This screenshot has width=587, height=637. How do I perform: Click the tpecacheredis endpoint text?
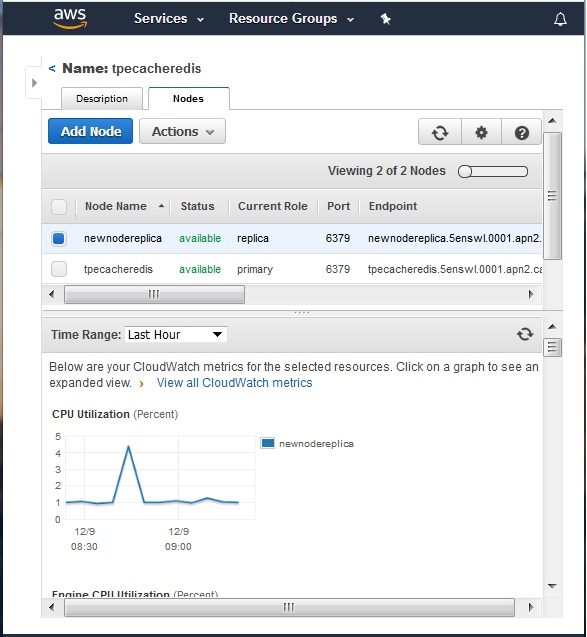(455, 269)
